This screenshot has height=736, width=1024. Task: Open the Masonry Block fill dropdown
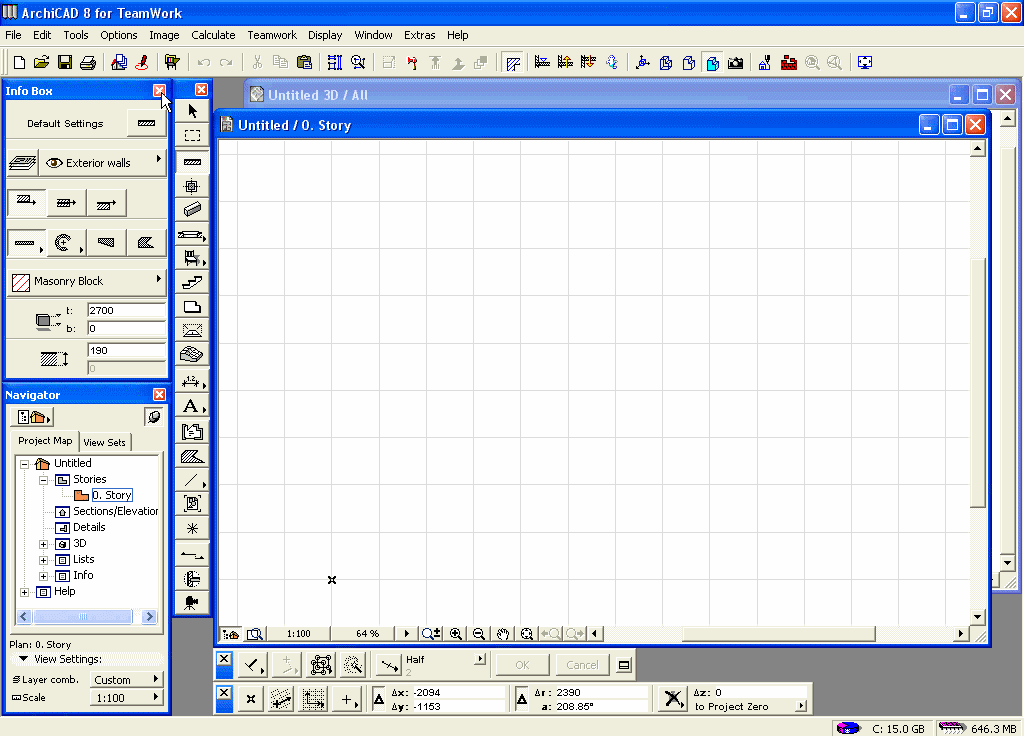coord(86,281)
